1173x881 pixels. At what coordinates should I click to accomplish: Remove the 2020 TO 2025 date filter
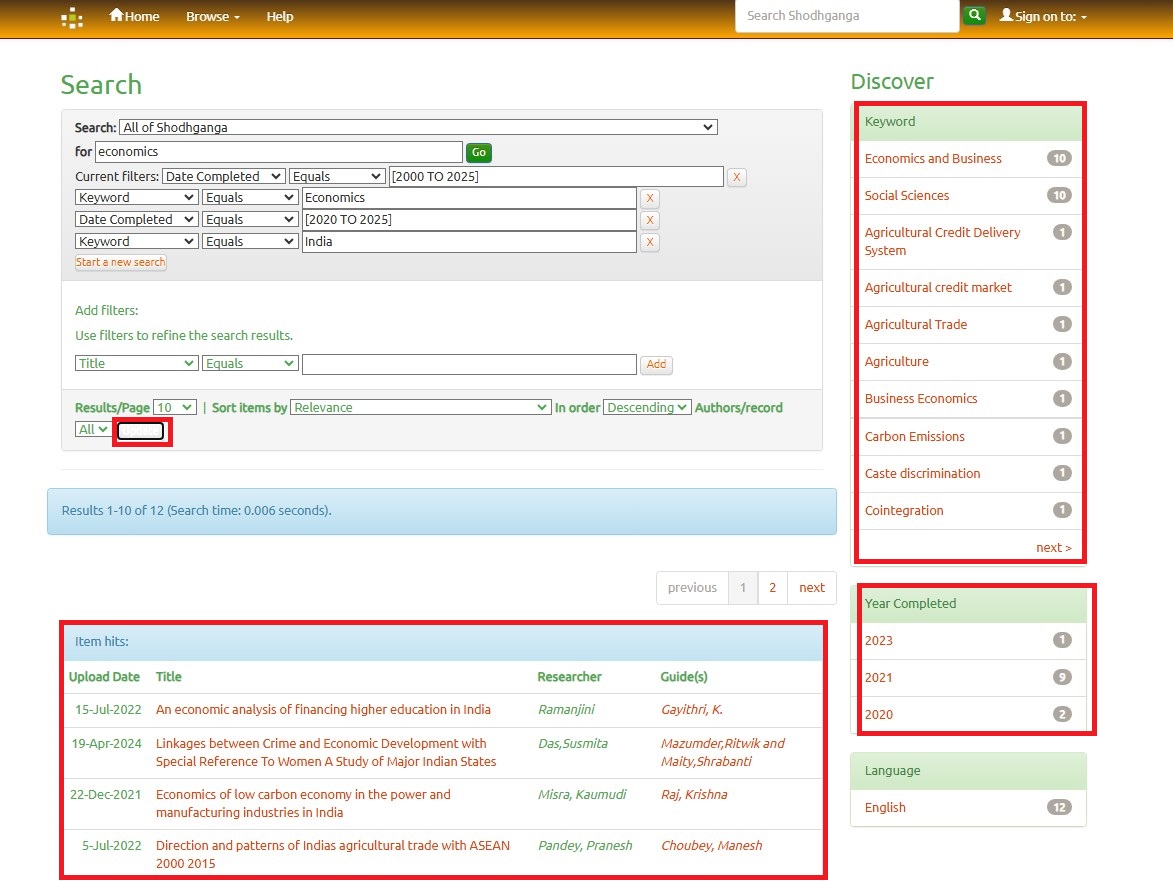pyautogui.click(x=649, y=220)
